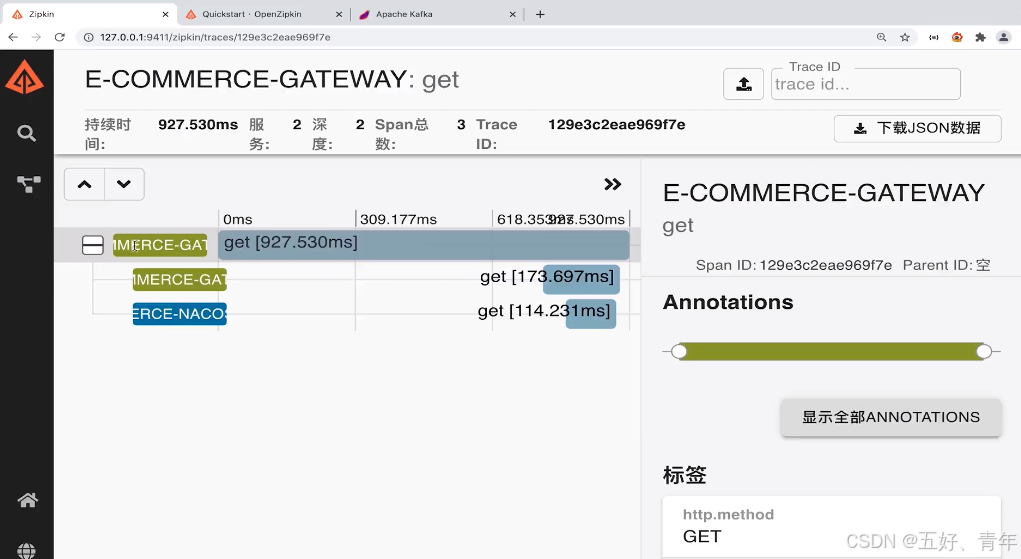Click the get 114.231ms span bar
The height and width of the screenshot is (559, 1021).
(591, 314)
